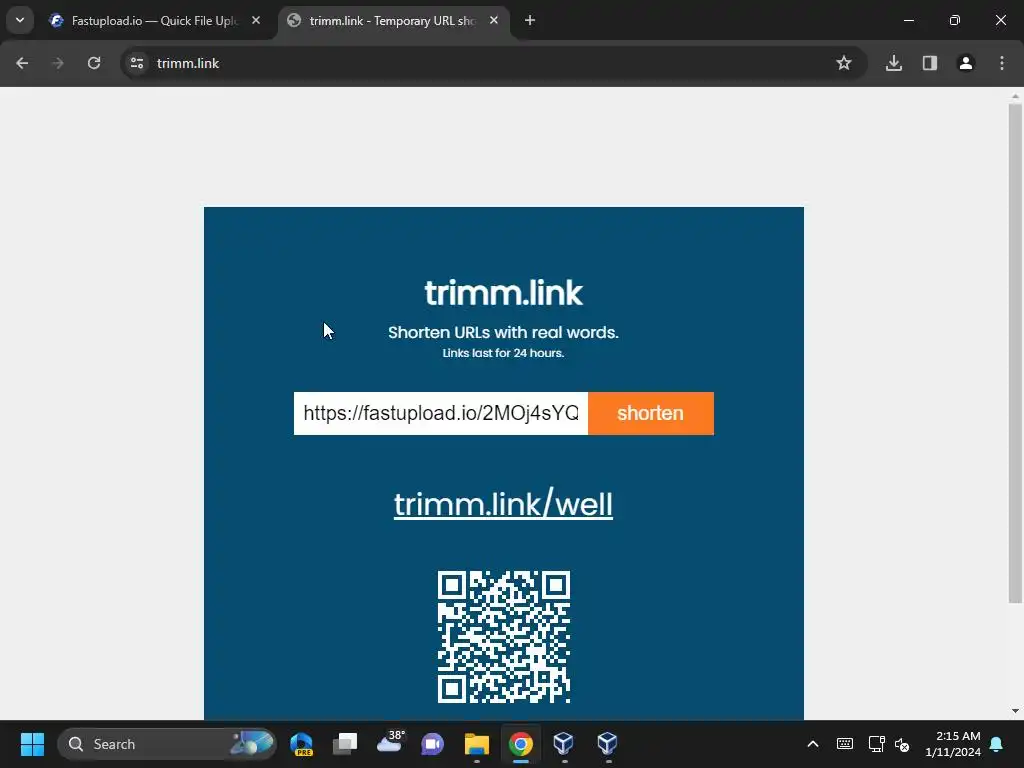Select the trimm.link tab
Image resolution: width=1024 pixels, height=768 pixels.
tap(392, 21)
